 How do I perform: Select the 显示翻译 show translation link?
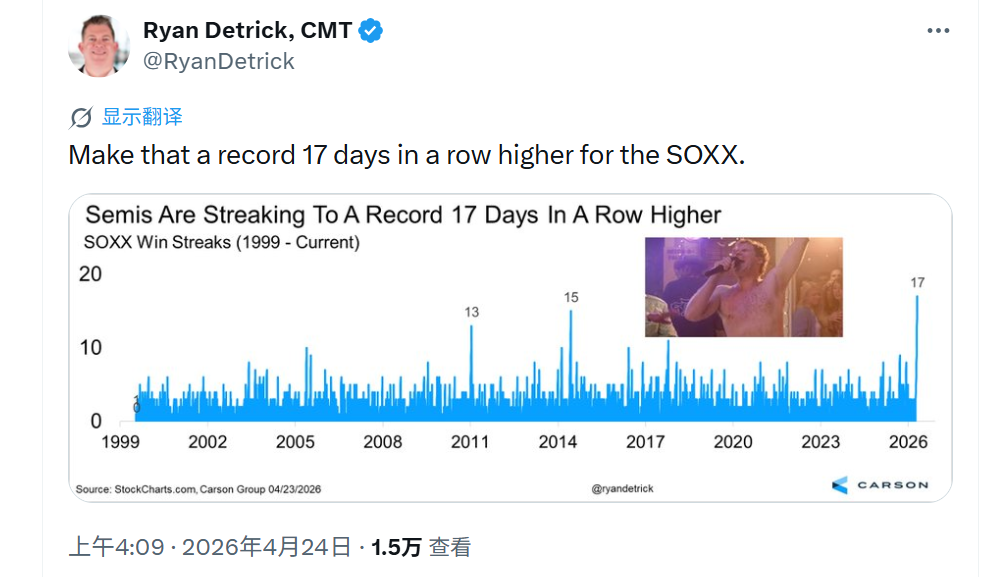tap(142, 117)
